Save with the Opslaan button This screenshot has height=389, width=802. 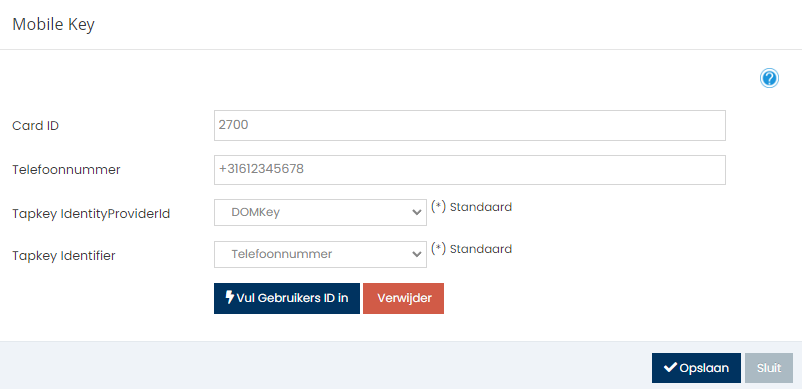(696, 368)
